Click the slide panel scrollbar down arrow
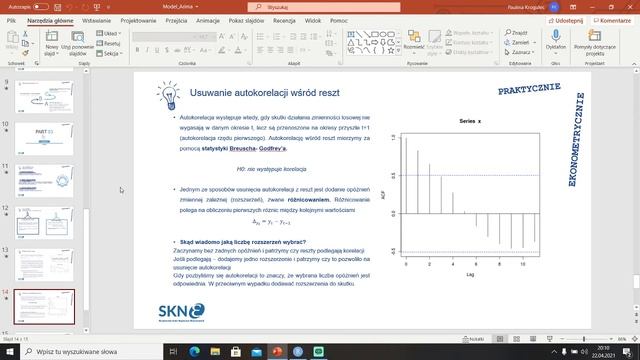Screen dimensions: 640x360 click(86, 330)
